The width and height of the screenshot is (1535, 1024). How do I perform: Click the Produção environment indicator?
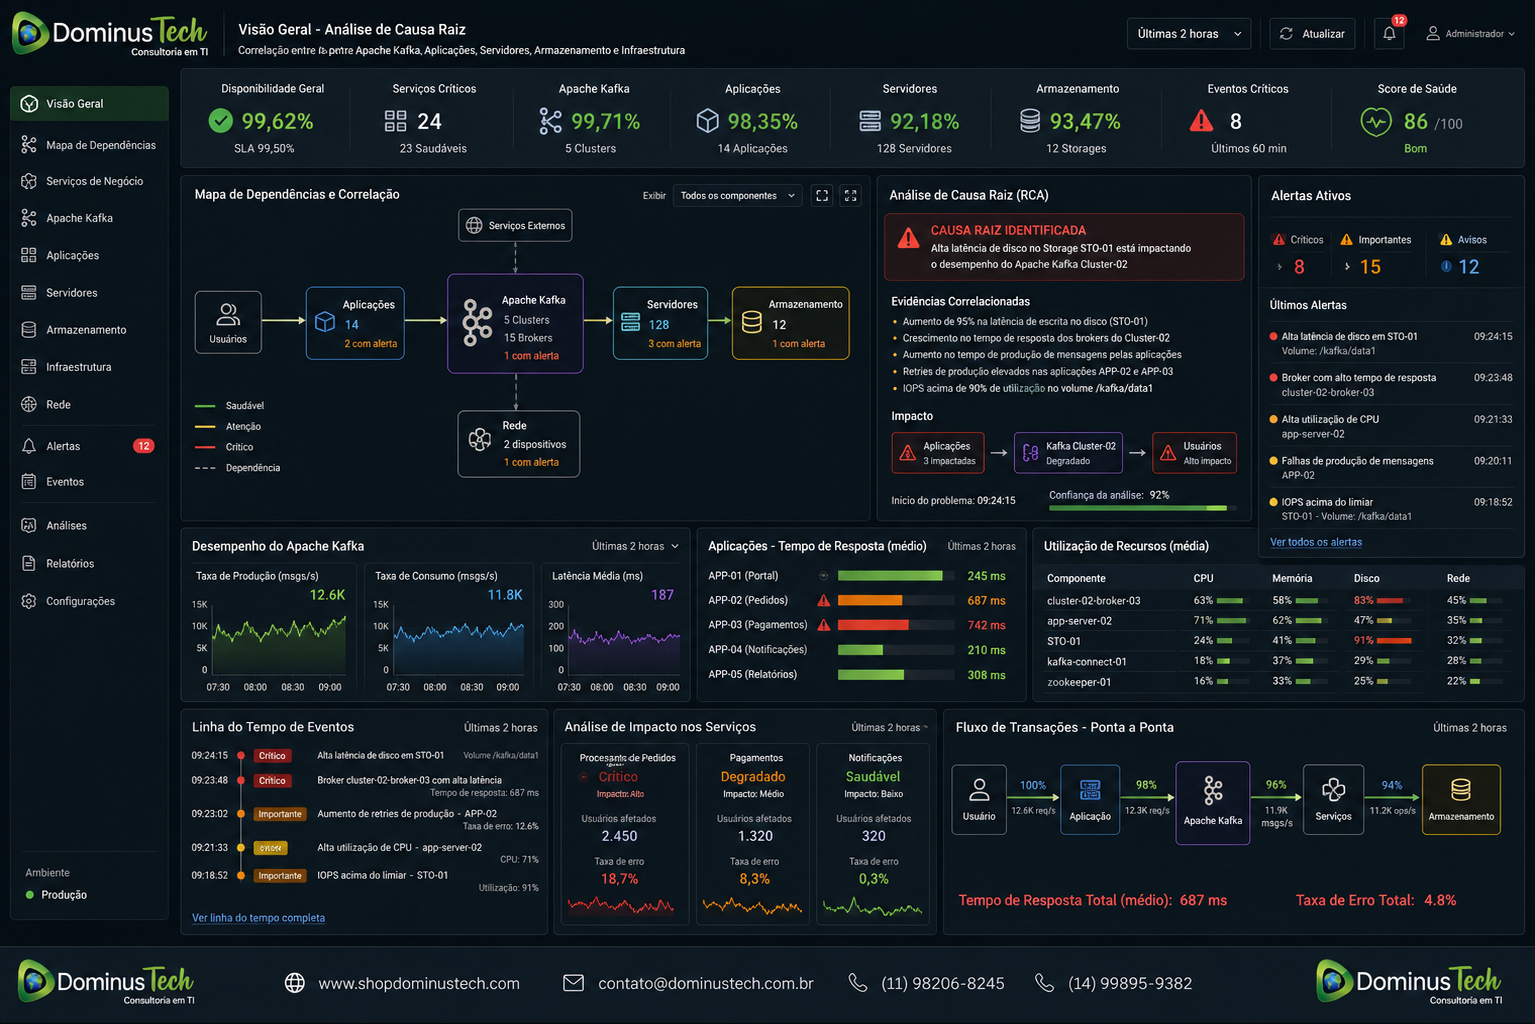[56, 895]
